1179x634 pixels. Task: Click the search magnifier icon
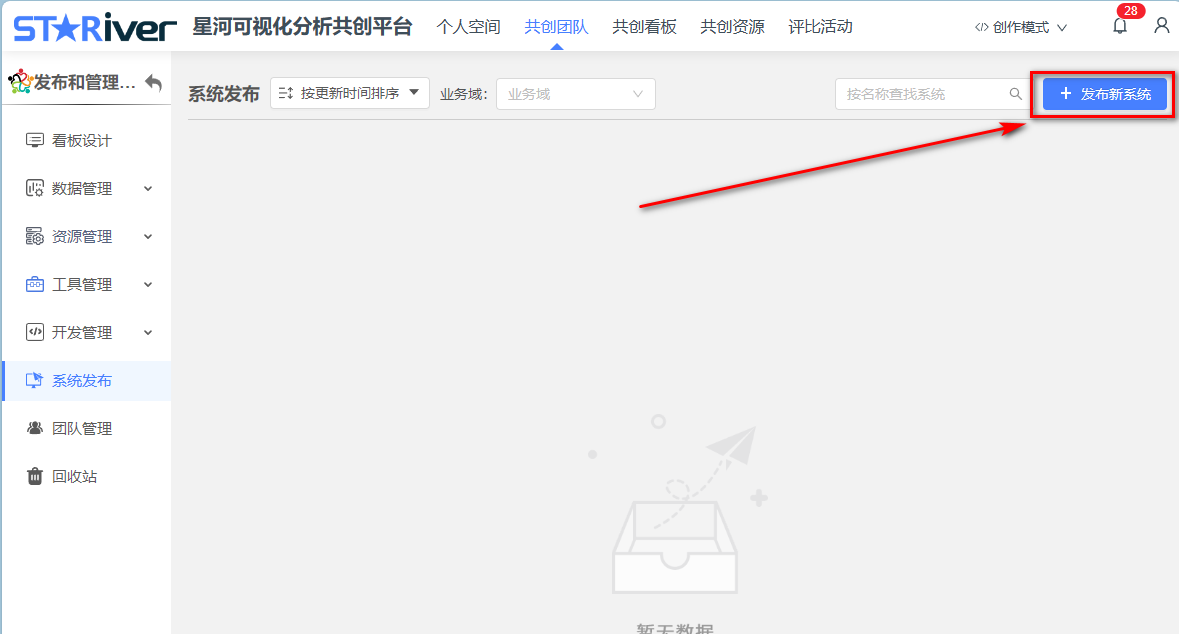1015,94
